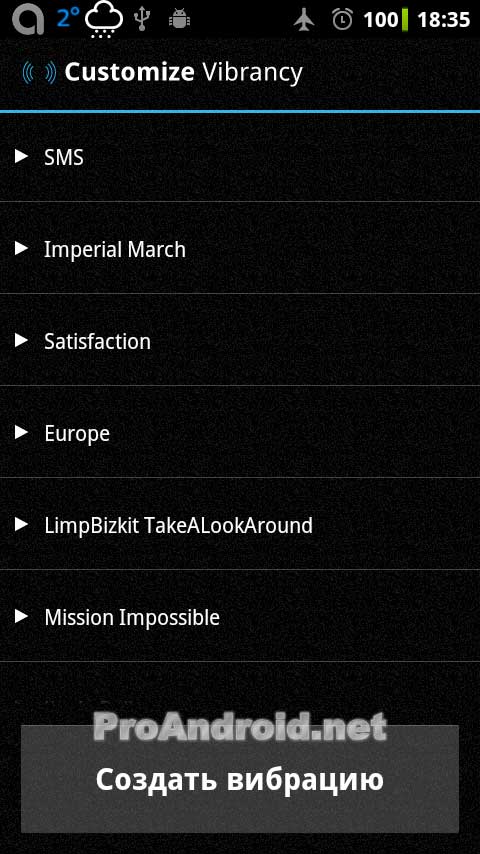Tap the 2° temperature reading
The image size is (480, 854).
68,17
